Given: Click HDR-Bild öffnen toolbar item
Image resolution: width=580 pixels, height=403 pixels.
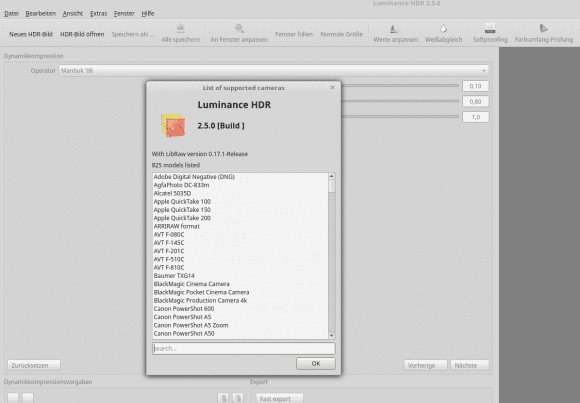Looking at the screenshot, I should click(x=82, y=34).
